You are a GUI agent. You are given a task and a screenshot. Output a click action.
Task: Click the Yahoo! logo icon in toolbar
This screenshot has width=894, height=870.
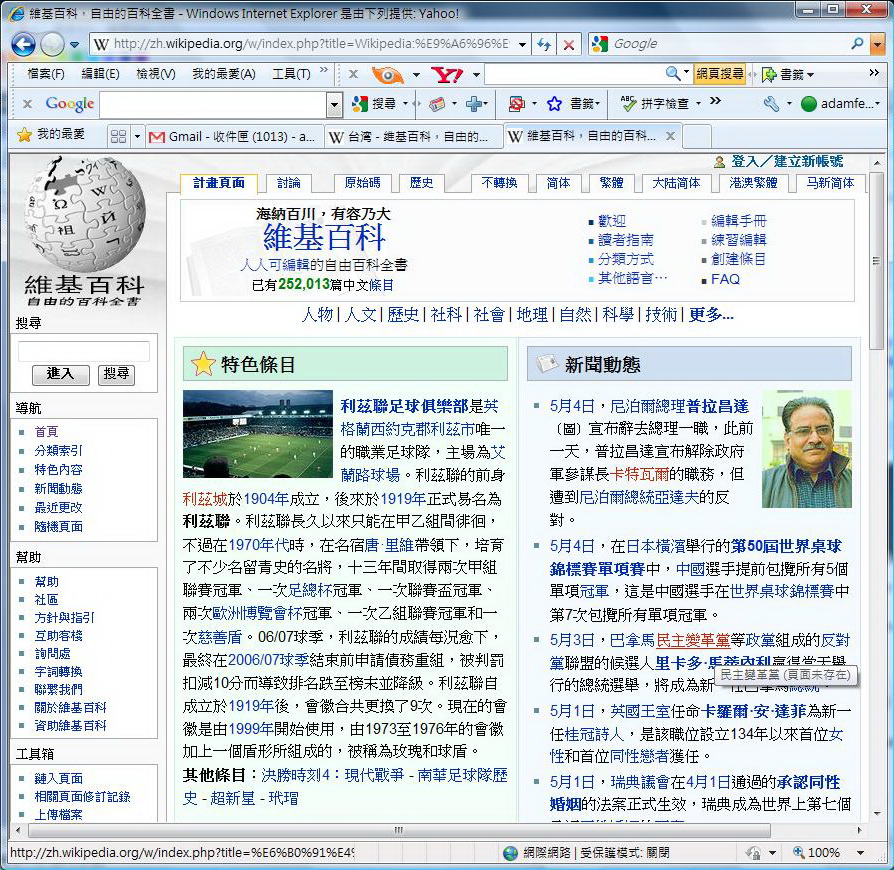pos(446,74)
